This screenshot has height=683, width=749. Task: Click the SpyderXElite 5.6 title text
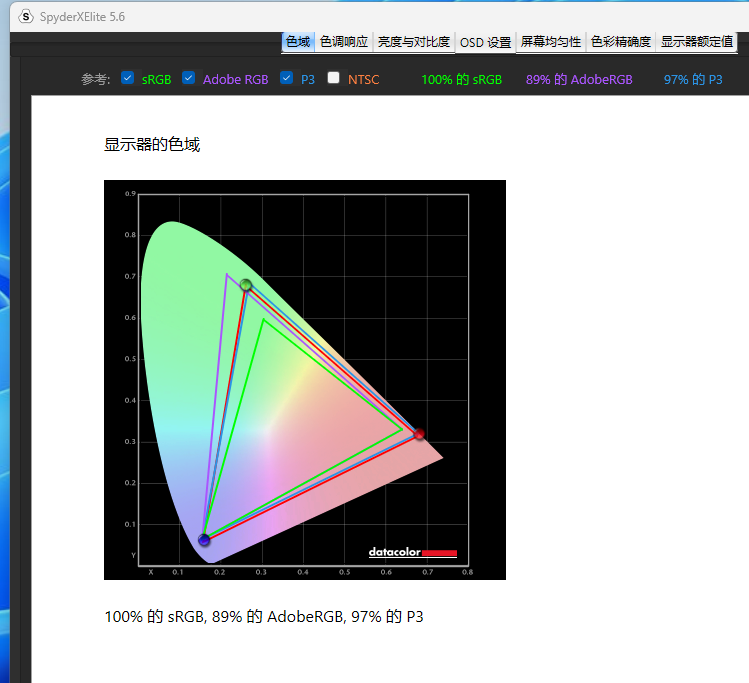point(82,17)
